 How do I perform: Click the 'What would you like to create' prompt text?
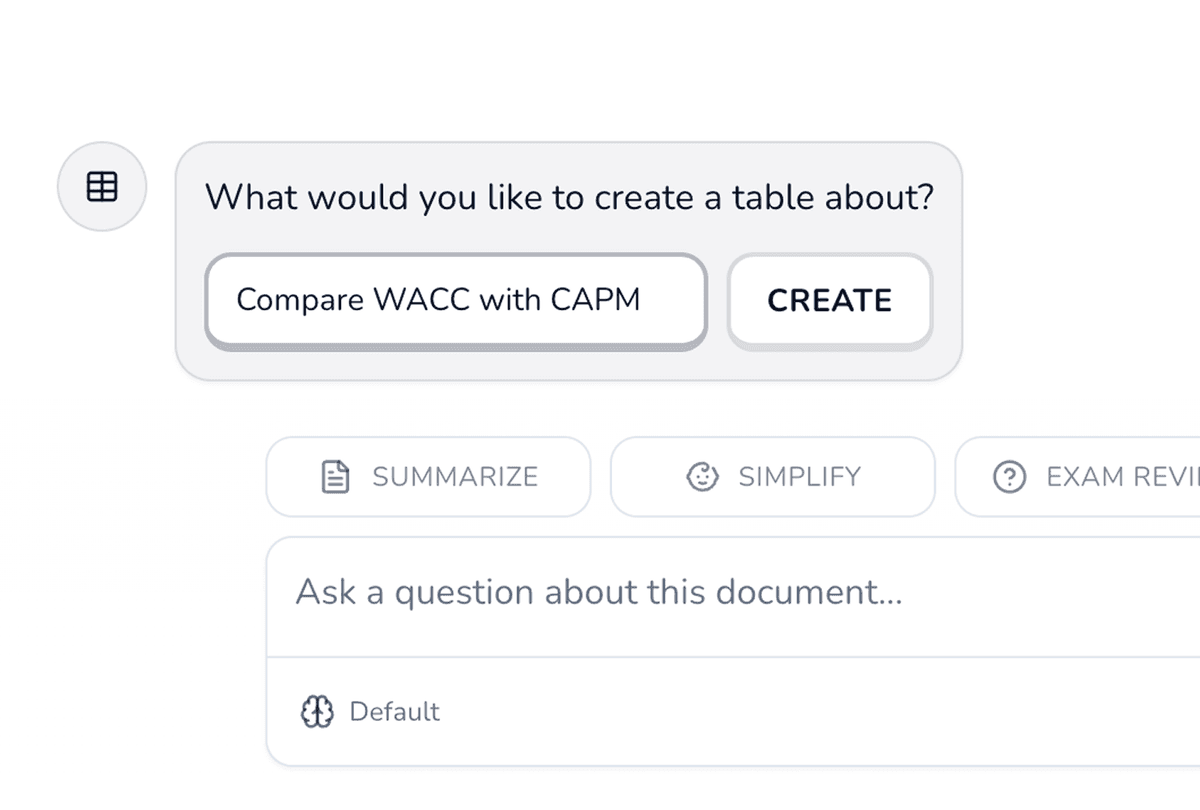pos(568,197)
